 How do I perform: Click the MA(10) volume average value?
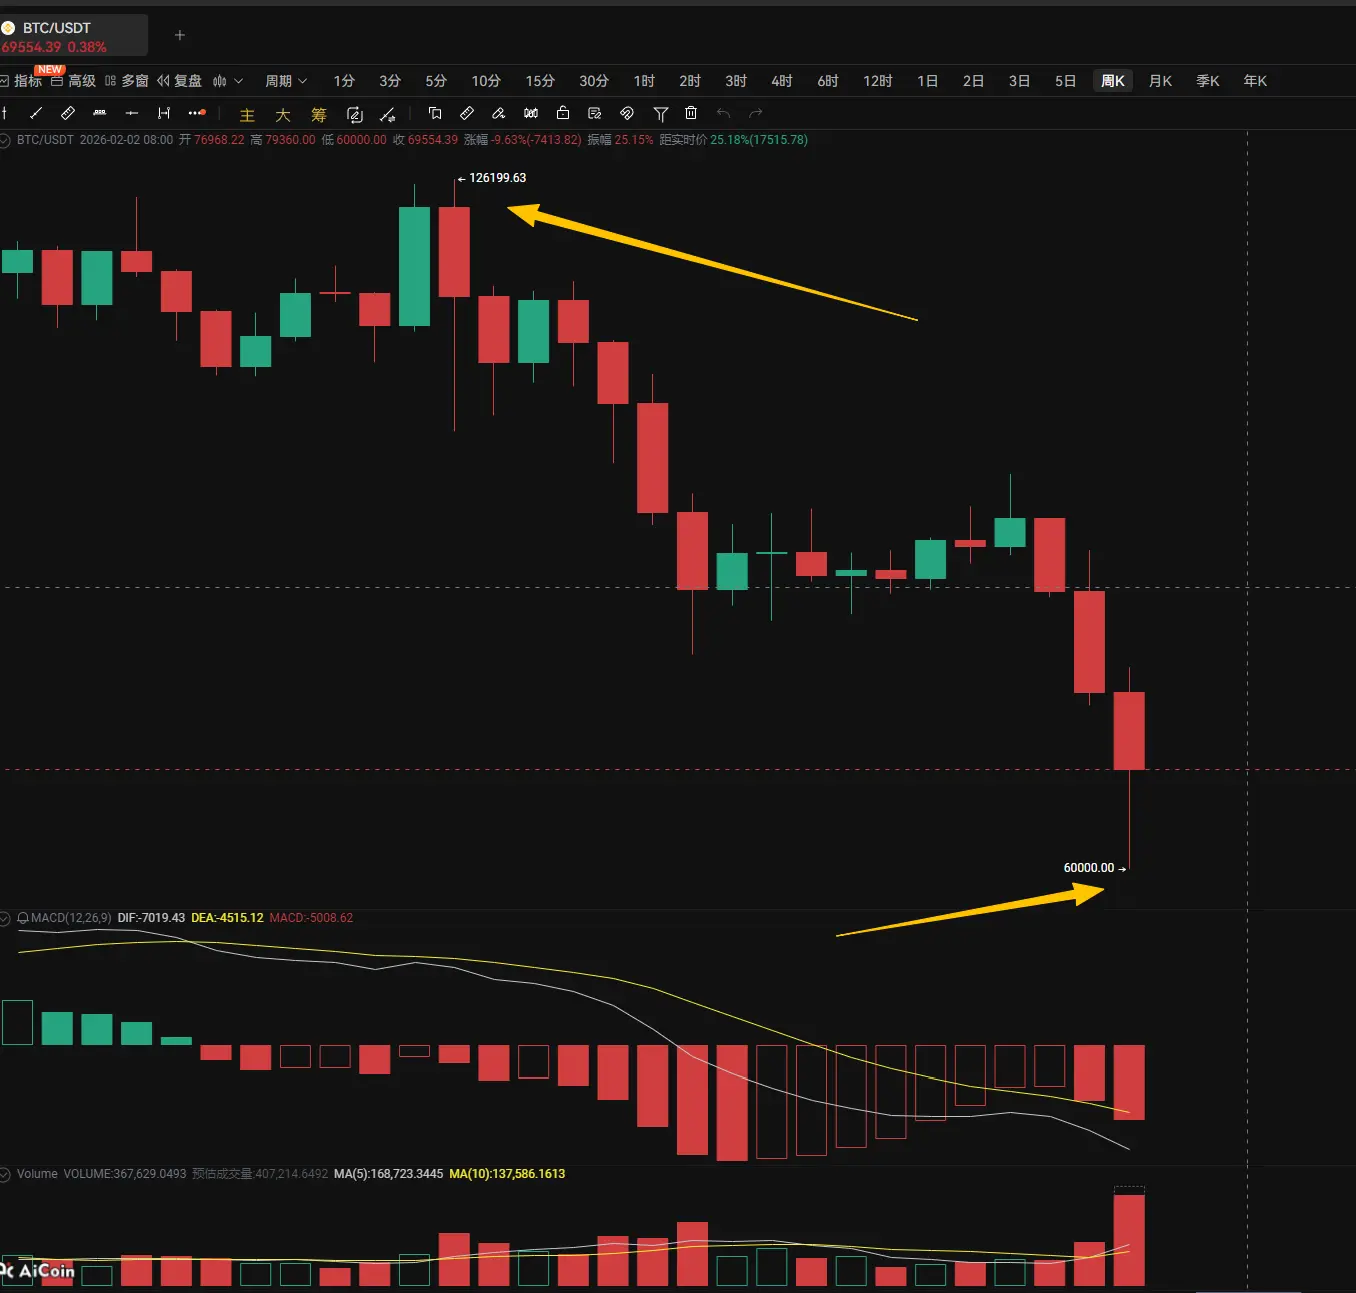(x=507, y=1174)
